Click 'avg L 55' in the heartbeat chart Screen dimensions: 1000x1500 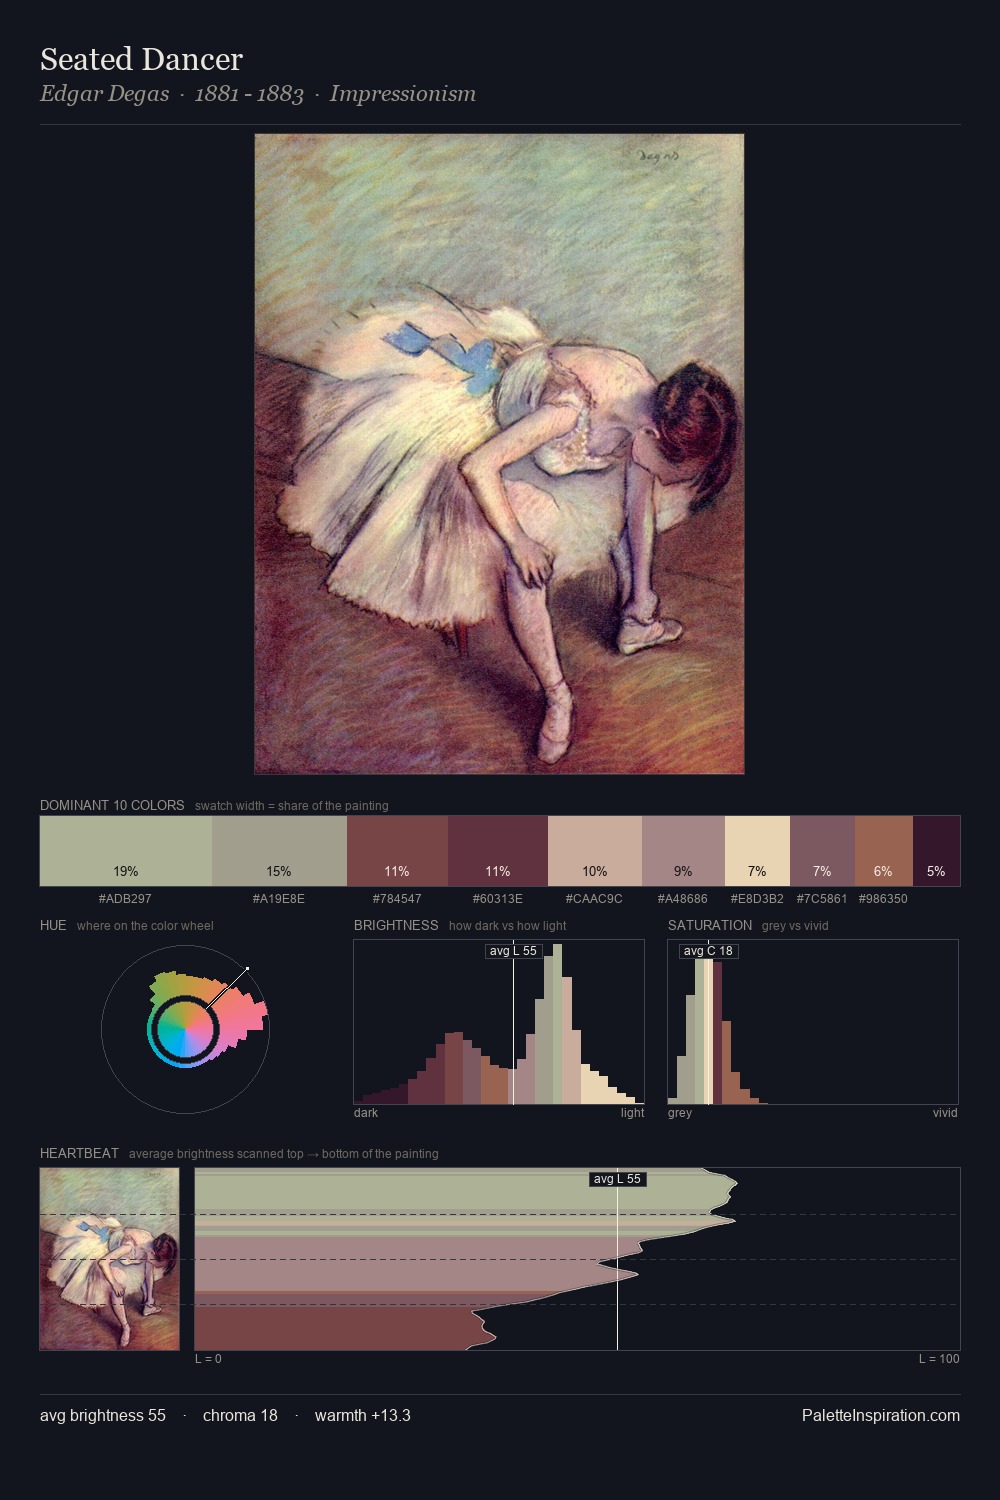pos(617,1179)
